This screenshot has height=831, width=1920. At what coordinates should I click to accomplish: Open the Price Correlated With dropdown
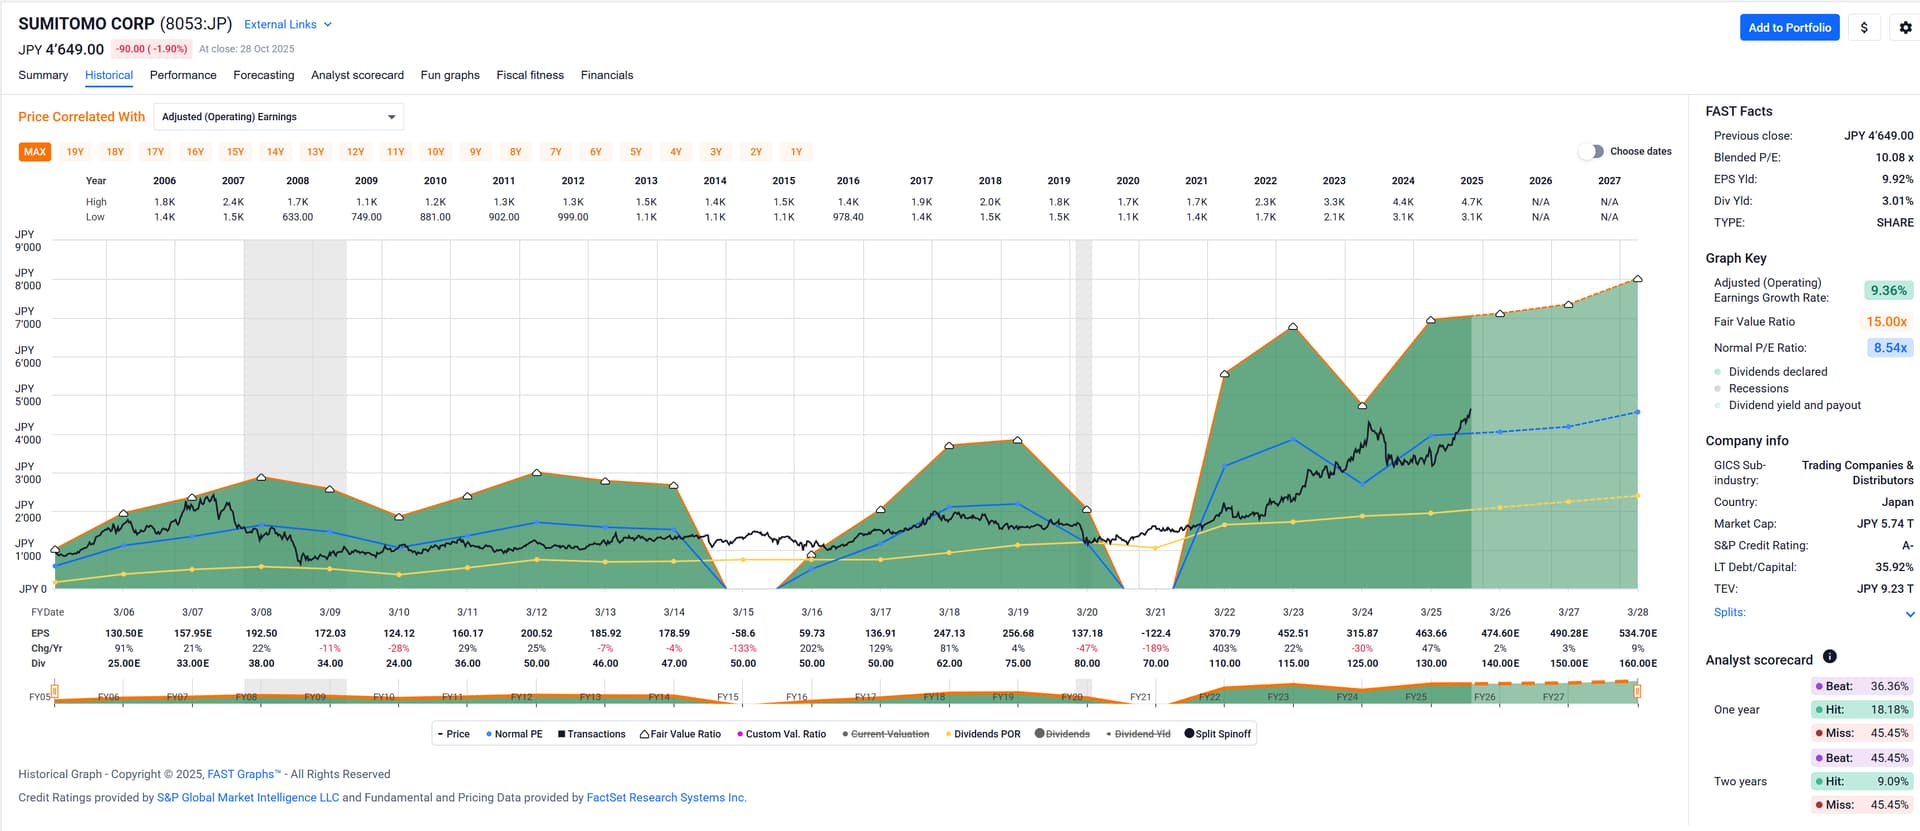pyautogui.click(x=278, y=117)
